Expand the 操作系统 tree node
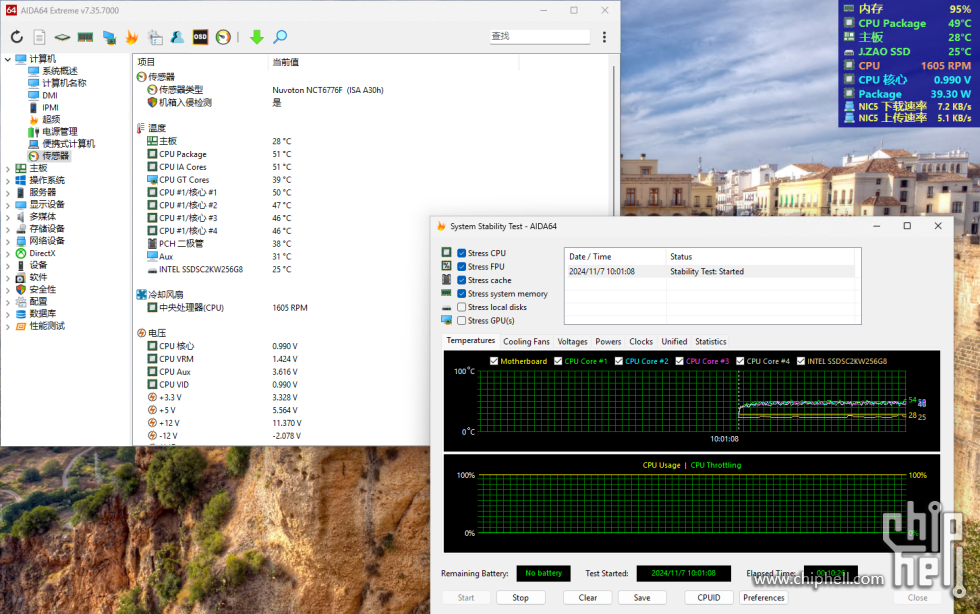 pyautogui.click(x=8, y=181)
